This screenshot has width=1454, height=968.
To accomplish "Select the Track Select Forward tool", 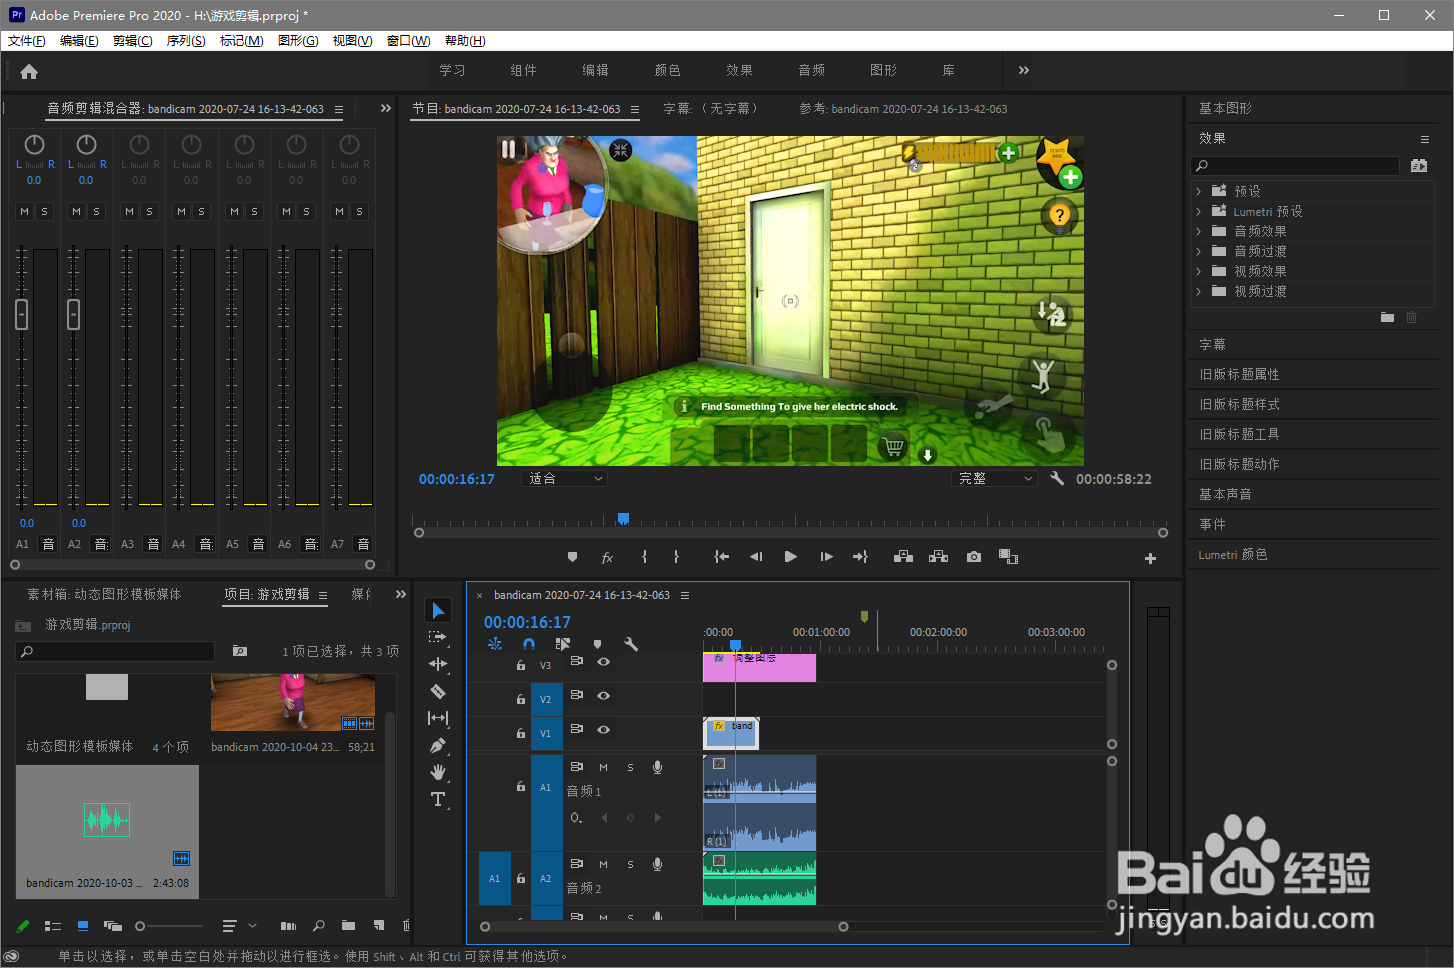I will point(438,637).
